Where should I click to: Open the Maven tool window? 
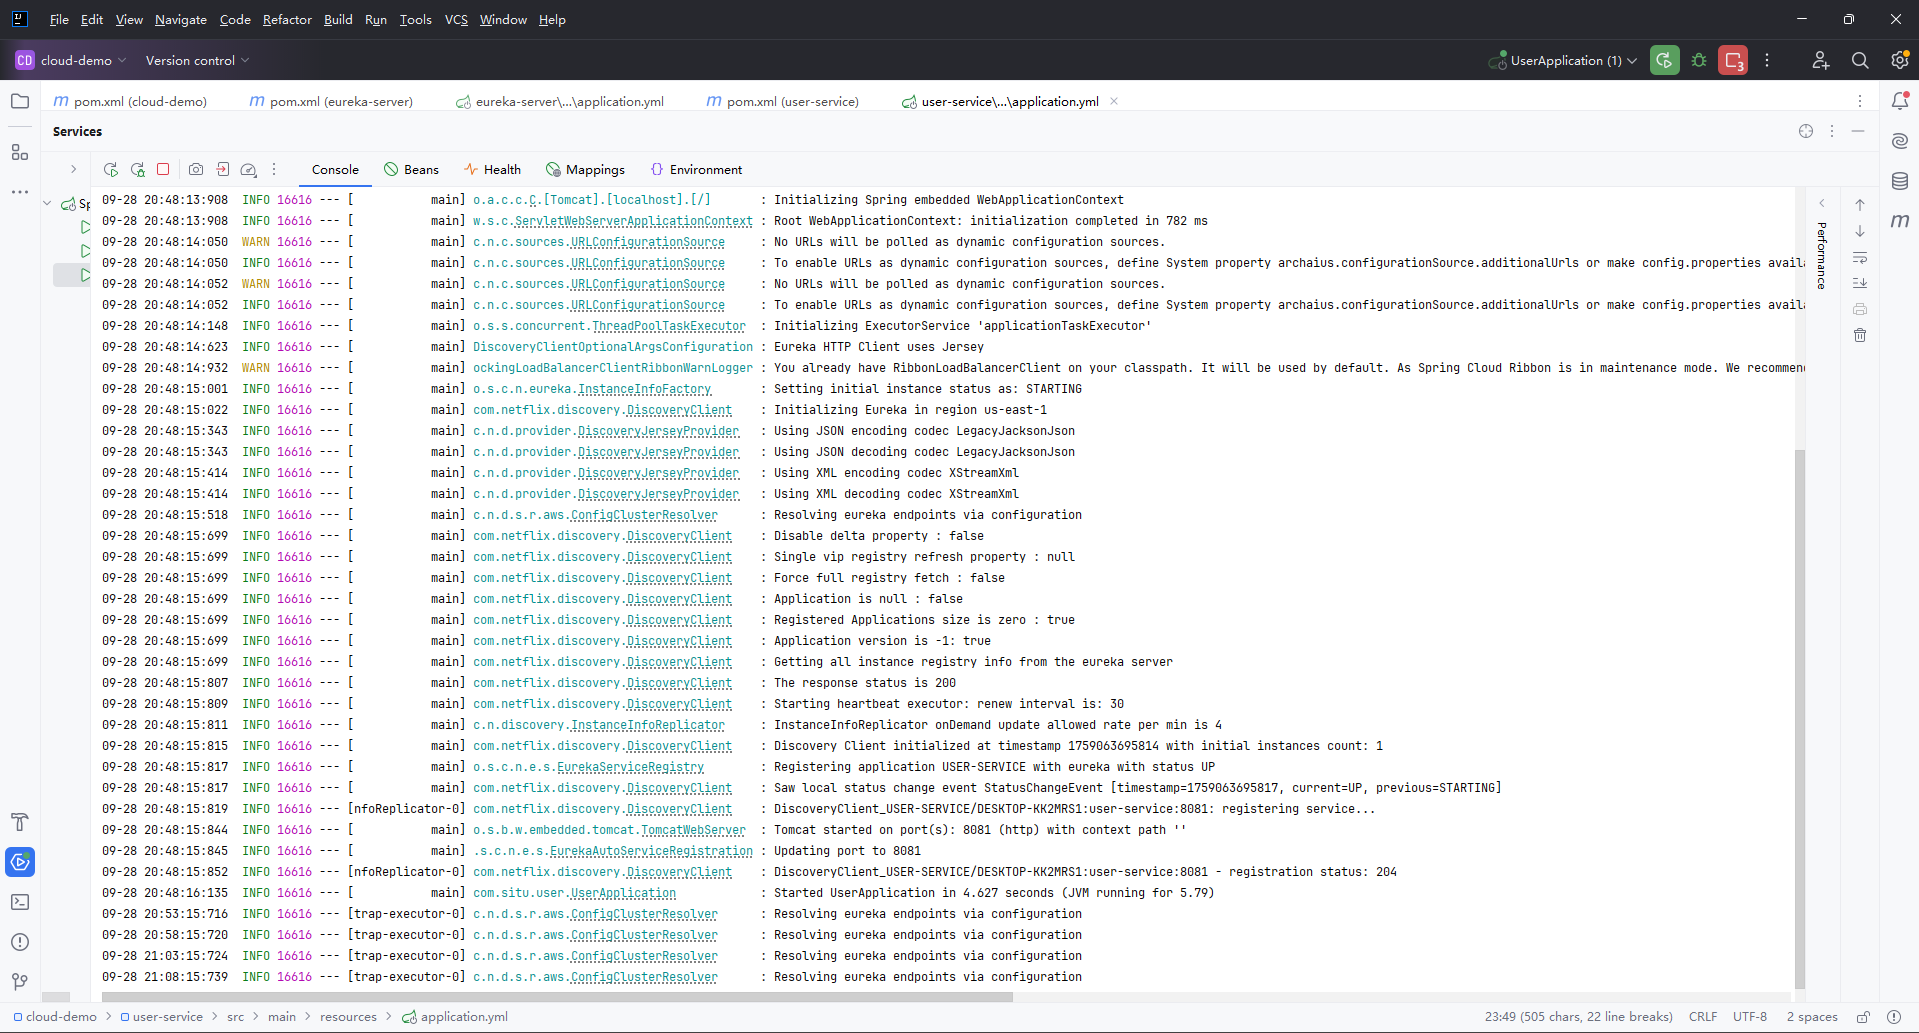click(1900, 221)
